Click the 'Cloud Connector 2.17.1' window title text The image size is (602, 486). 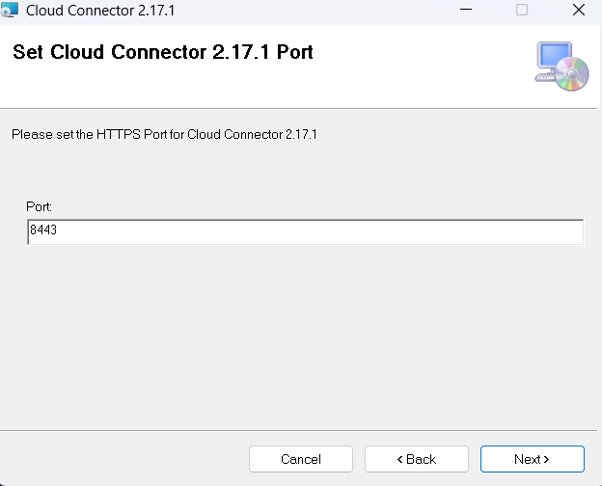pos(100,10)
